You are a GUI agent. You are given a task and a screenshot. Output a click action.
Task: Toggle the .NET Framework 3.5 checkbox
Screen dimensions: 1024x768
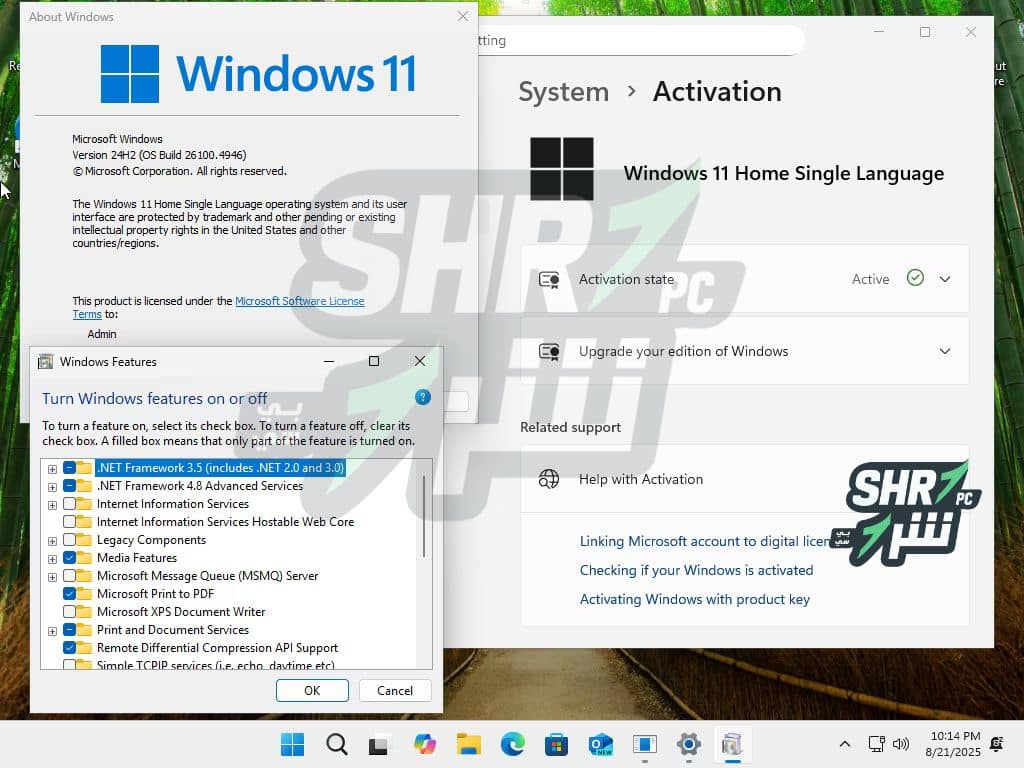[x=69, y=468]
